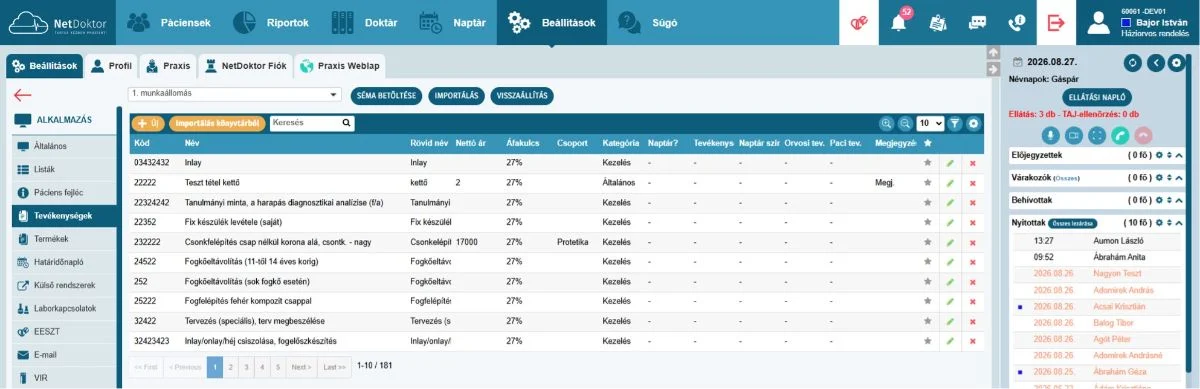The width and height of the screenshot is (1200, 389).
Task: Open the Páciensek main menu
Action: [169, 22]
